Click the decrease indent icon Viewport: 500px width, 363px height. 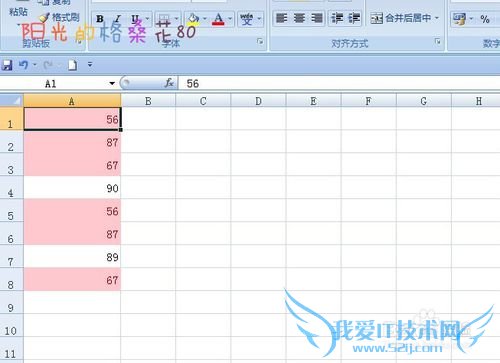click(337, 18)
